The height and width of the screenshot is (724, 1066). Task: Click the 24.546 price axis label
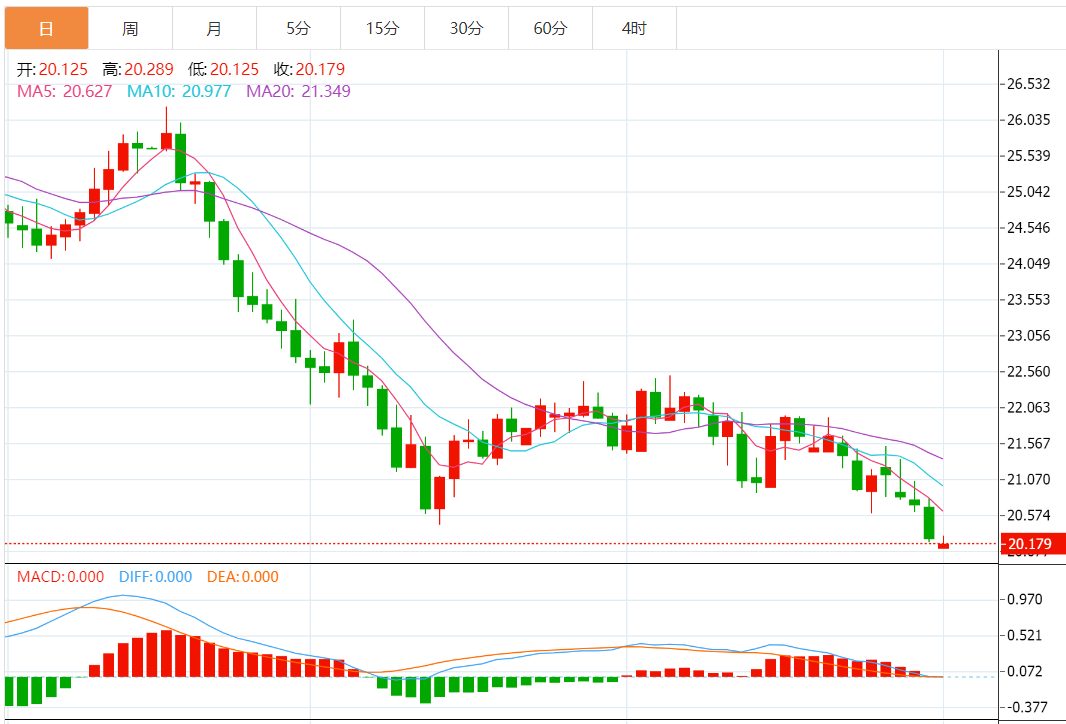(1029, 228)
